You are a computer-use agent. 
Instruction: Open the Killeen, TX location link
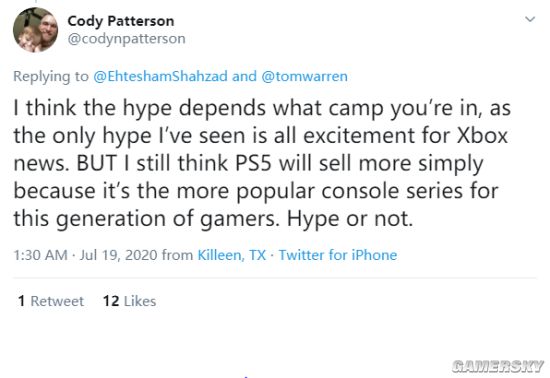pos(232,255)
